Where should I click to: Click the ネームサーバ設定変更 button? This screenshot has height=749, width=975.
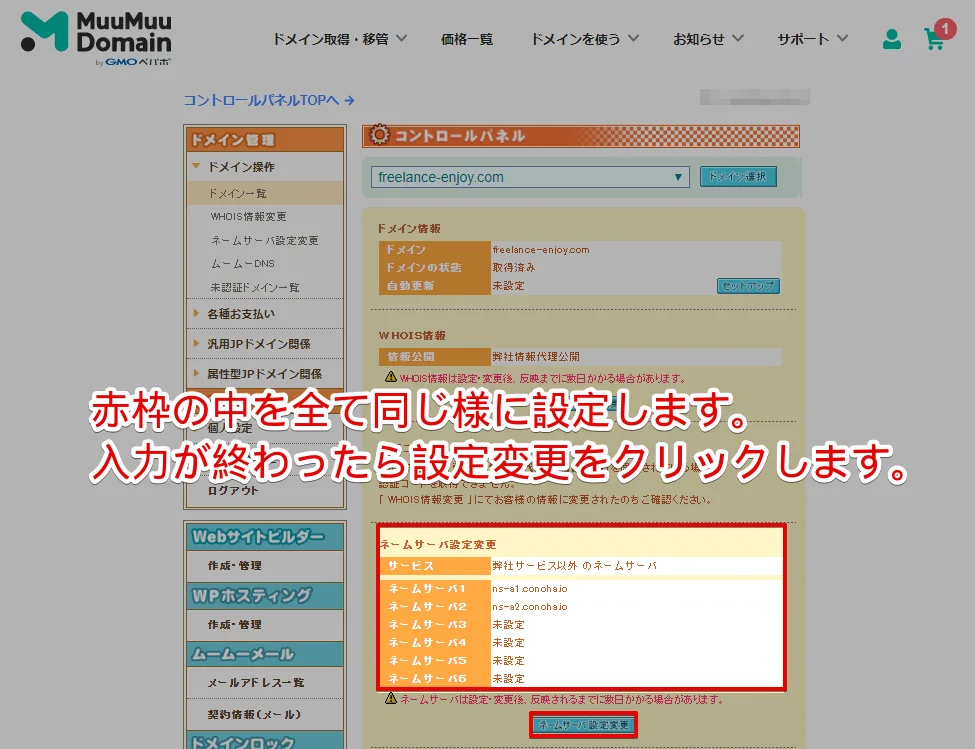tap(583, 725)
